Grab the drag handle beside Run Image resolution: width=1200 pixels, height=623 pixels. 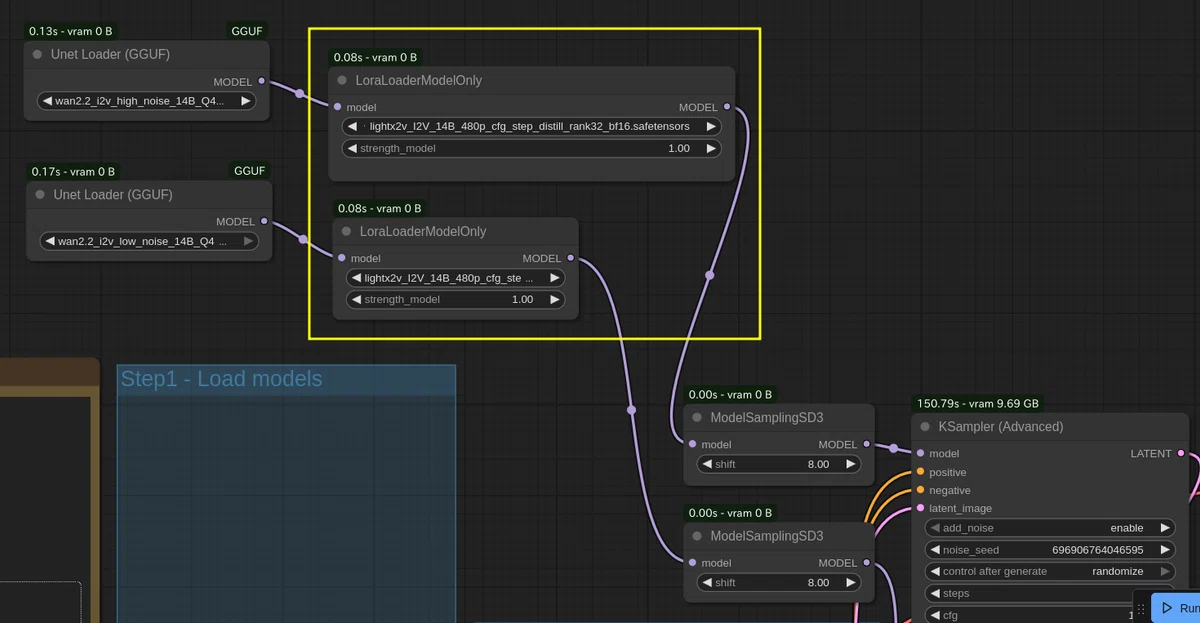[1141, 608]
